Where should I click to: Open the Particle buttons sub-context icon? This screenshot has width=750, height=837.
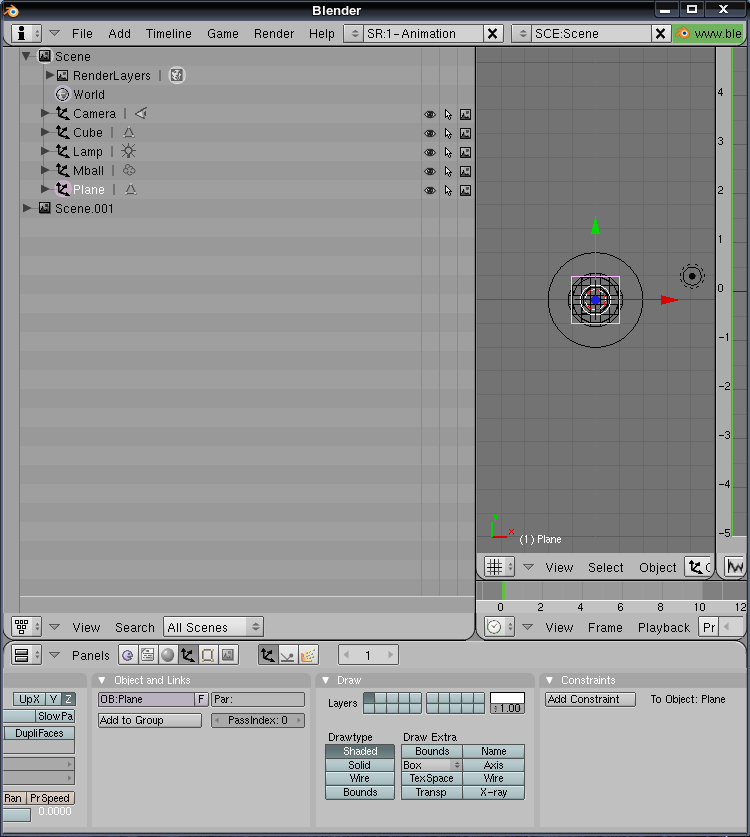click(x=308, y=655)
